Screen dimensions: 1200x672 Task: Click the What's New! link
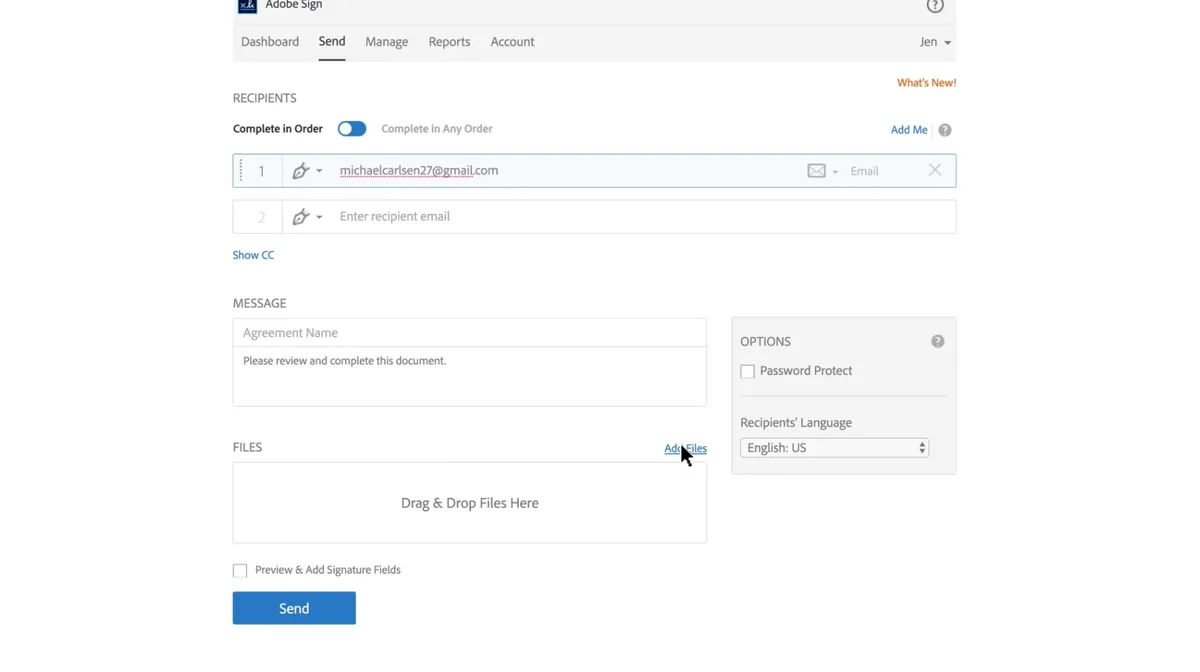(x=926, y=83)
